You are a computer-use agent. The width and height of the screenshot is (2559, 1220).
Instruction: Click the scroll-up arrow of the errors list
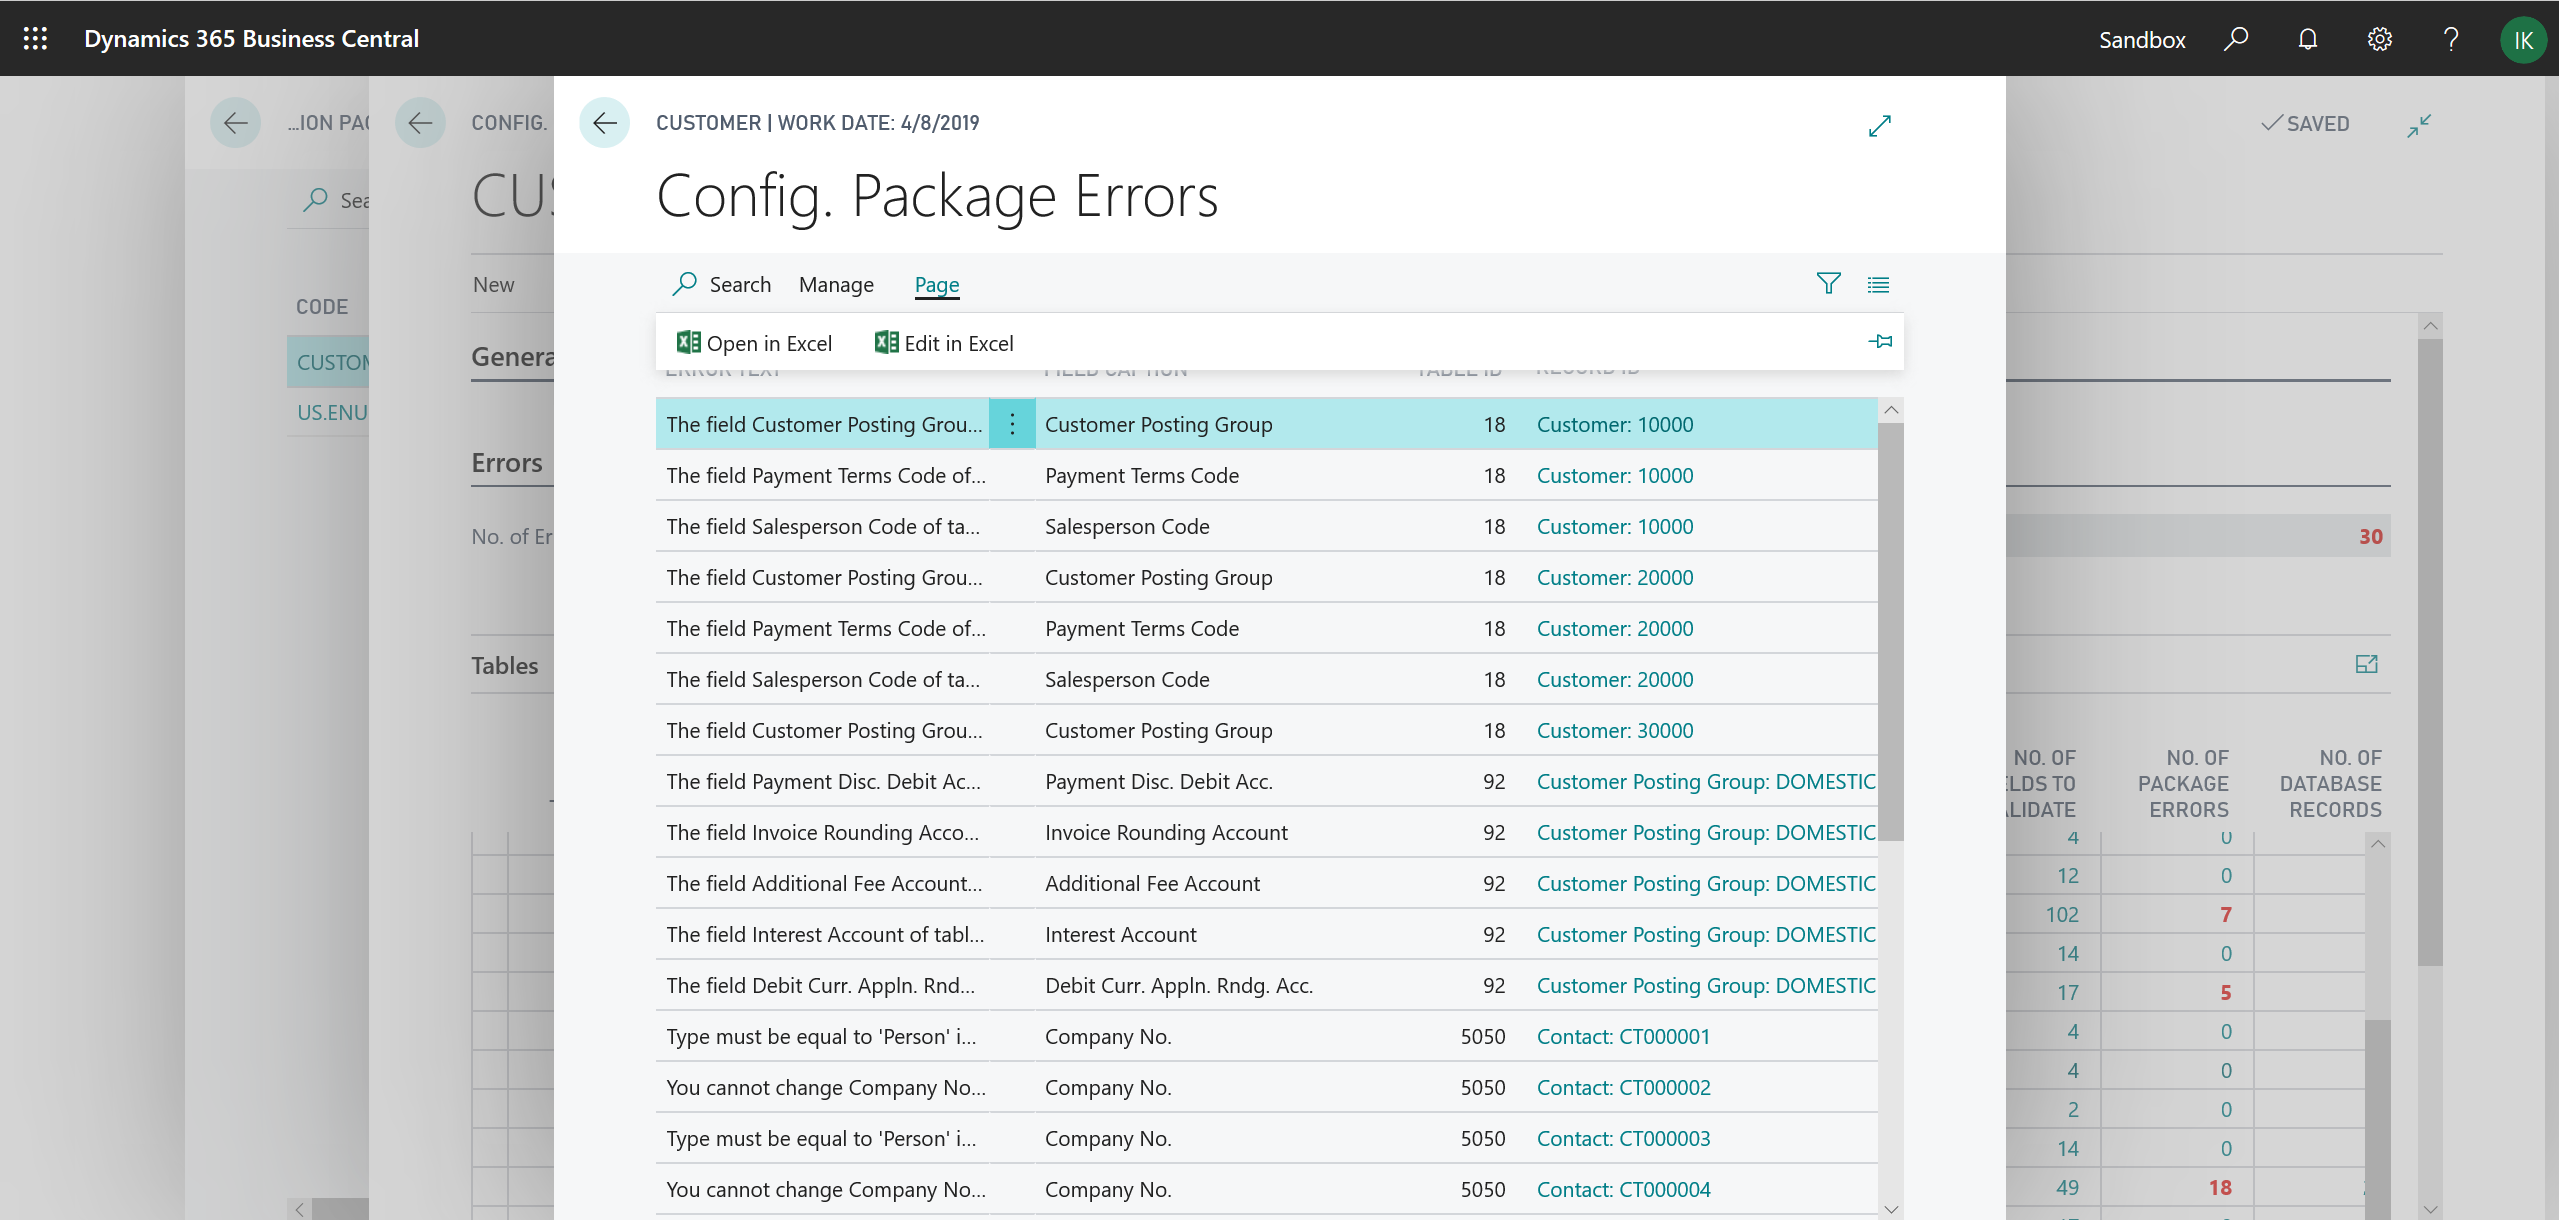[1889, 409]
